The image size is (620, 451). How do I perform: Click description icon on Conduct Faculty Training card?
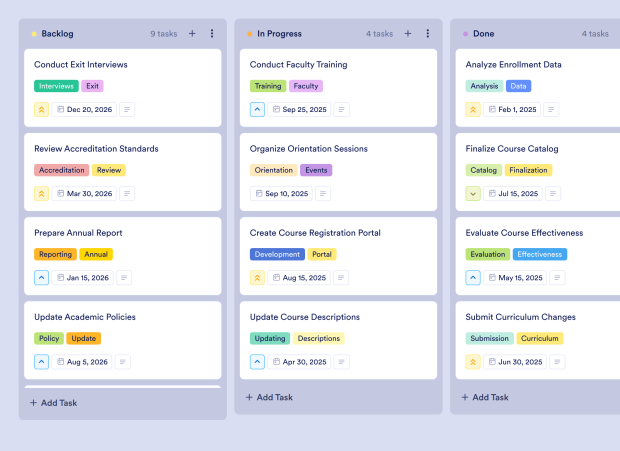pos(342,110)
